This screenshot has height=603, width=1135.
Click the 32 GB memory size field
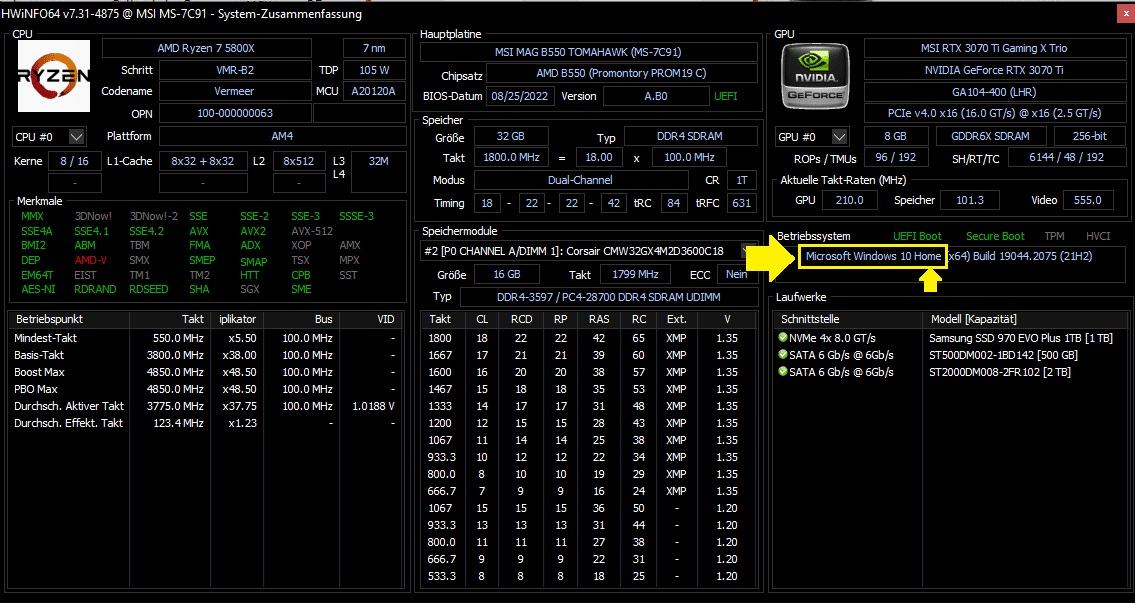(x=511, y=136)
